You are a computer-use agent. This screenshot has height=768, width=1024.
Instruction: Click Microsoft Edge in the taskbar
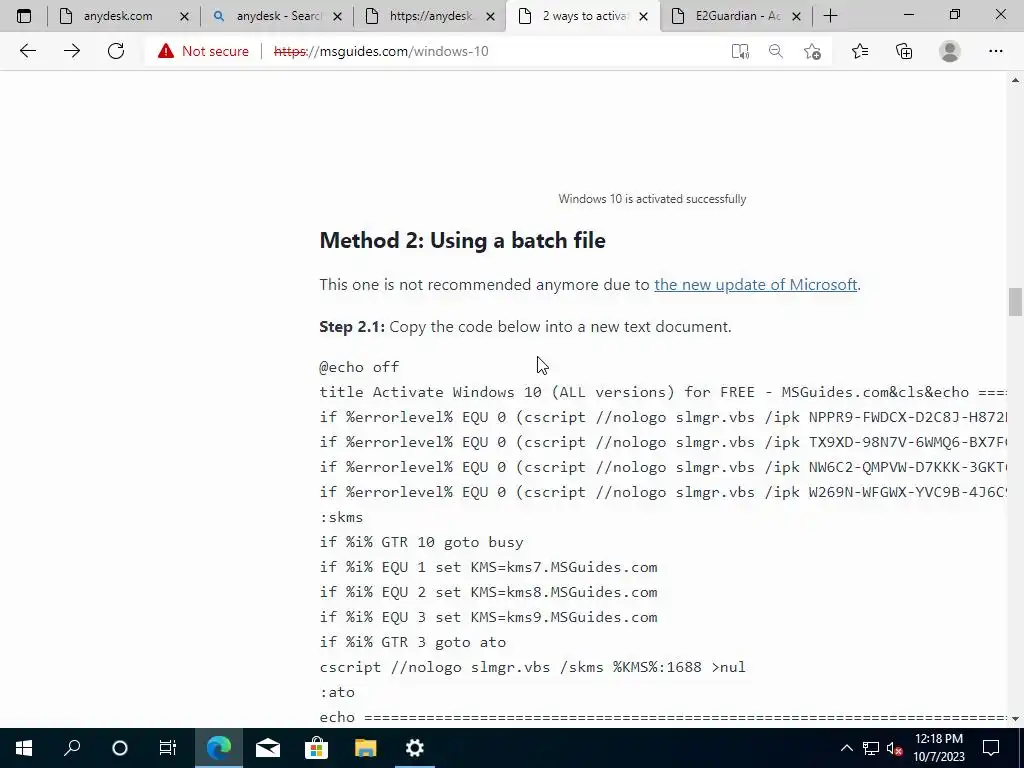pyautogui.click(x=219, y=748)
